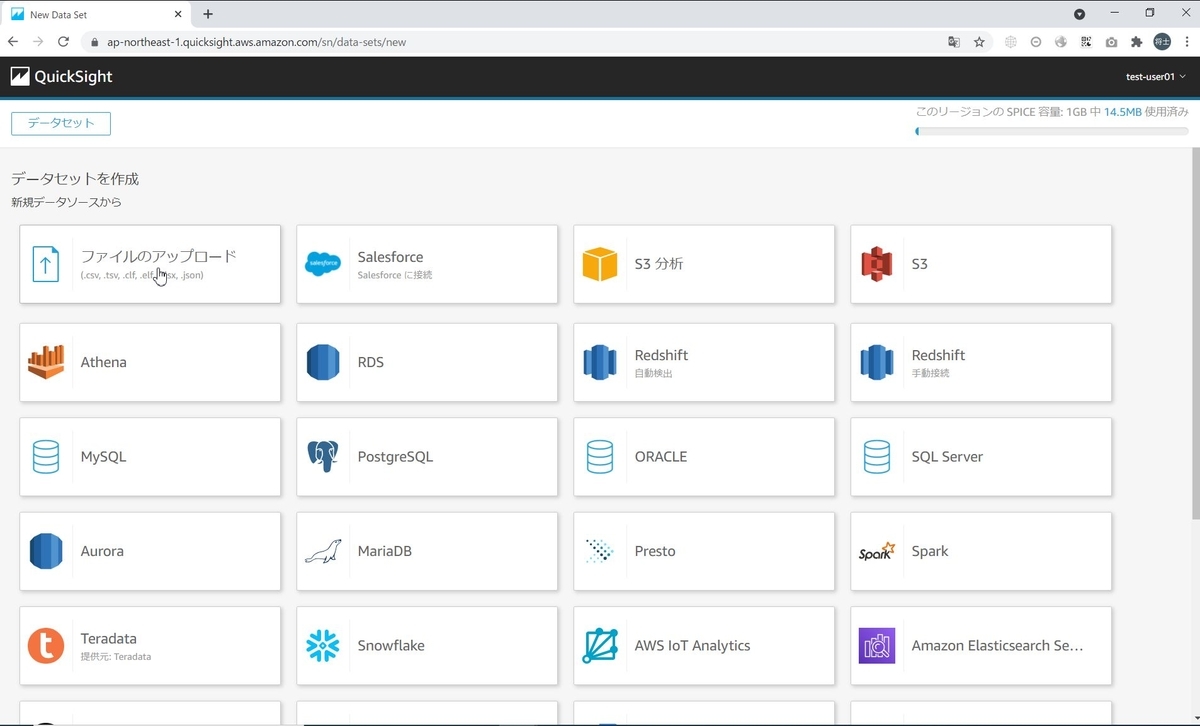1200x726 pixels.
Task: Click the 新規データソースから text
Action: click(66, 202)
